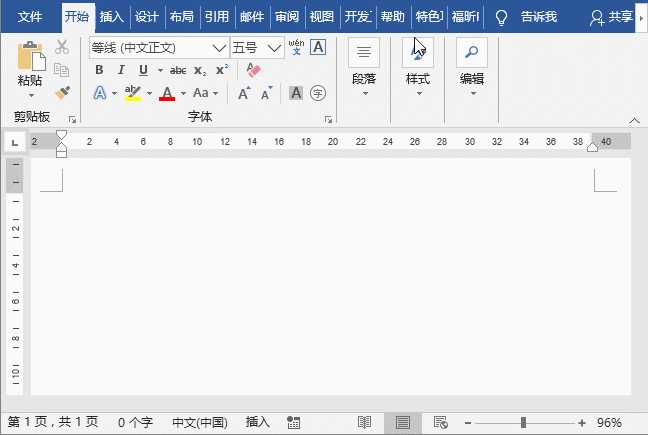
Task: Click the ruler tab selector L icon
Action: coord(15,143)
